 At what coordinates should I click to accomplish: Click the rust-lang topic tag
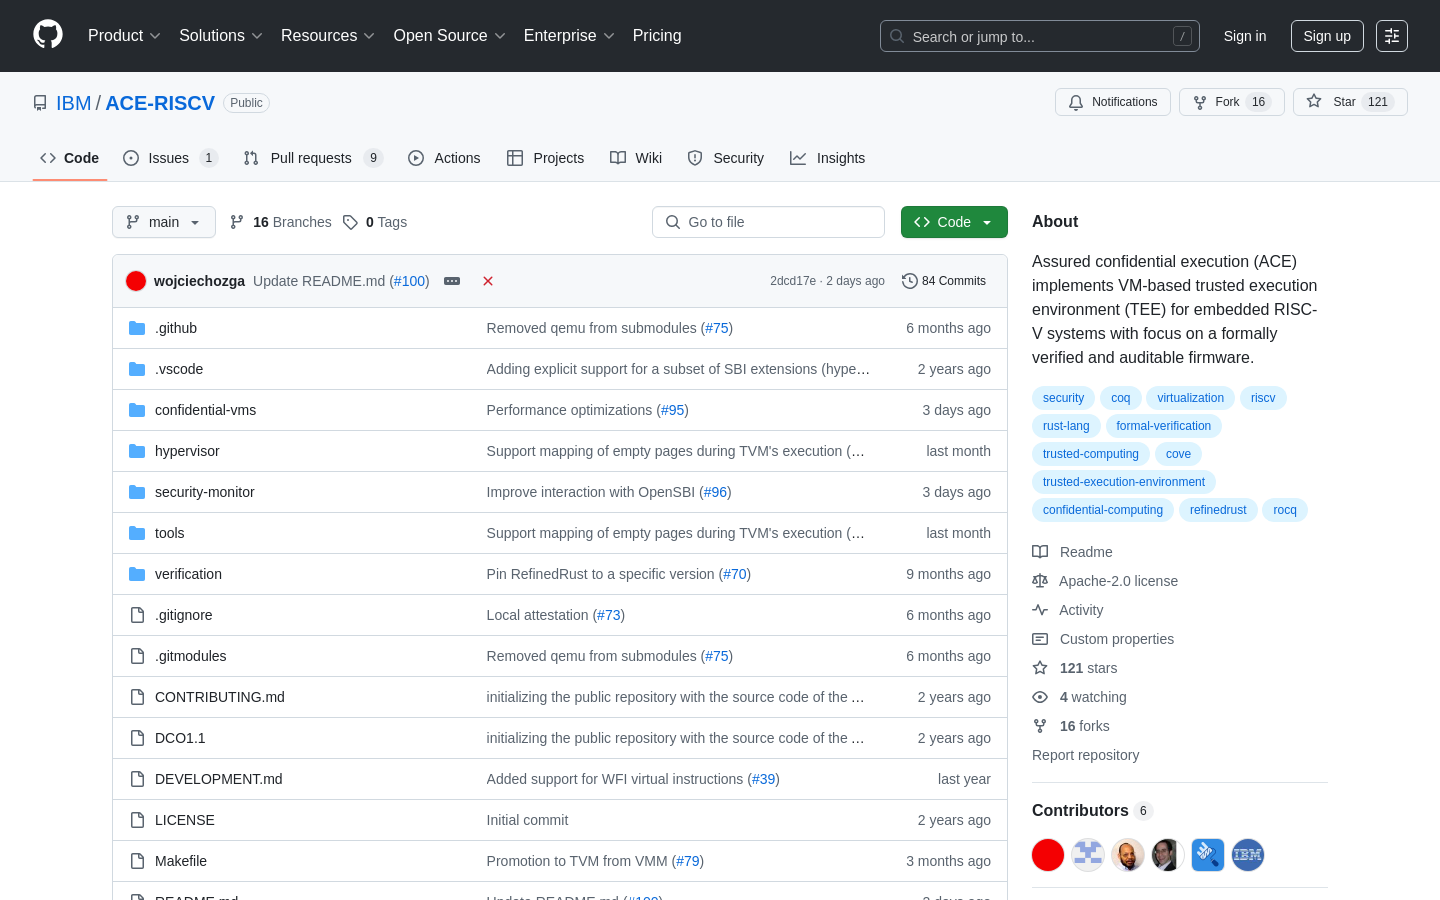[1066, 426]
